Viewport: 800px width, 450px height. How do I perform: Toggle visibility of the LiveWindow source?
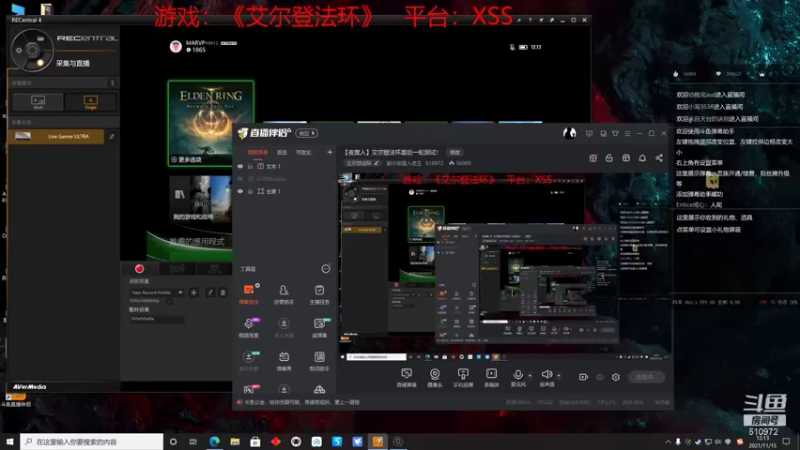click(240, 179)
